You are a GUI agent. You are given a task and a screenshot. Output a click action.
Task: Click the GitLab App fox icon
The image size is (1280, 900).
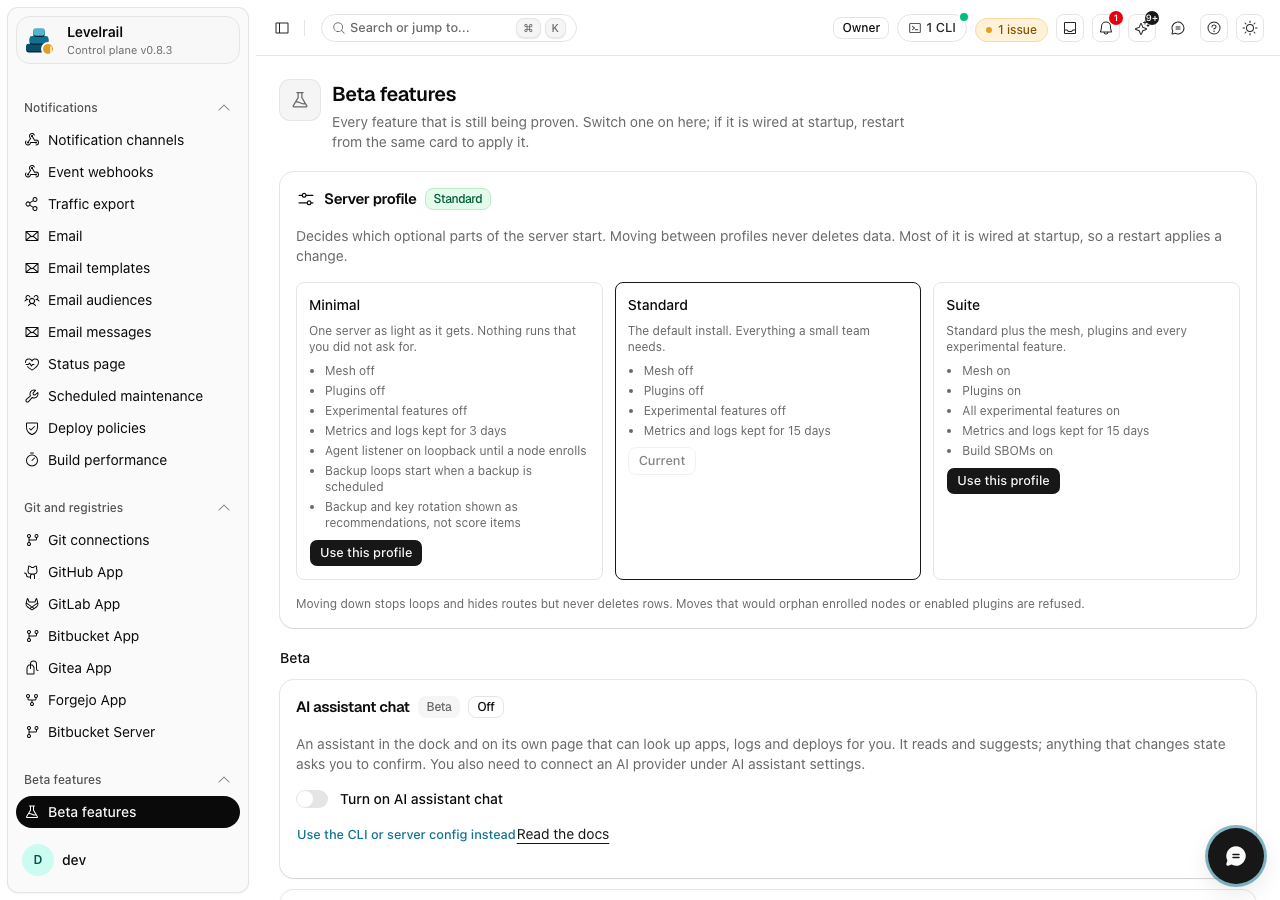(x=32, y=604)
